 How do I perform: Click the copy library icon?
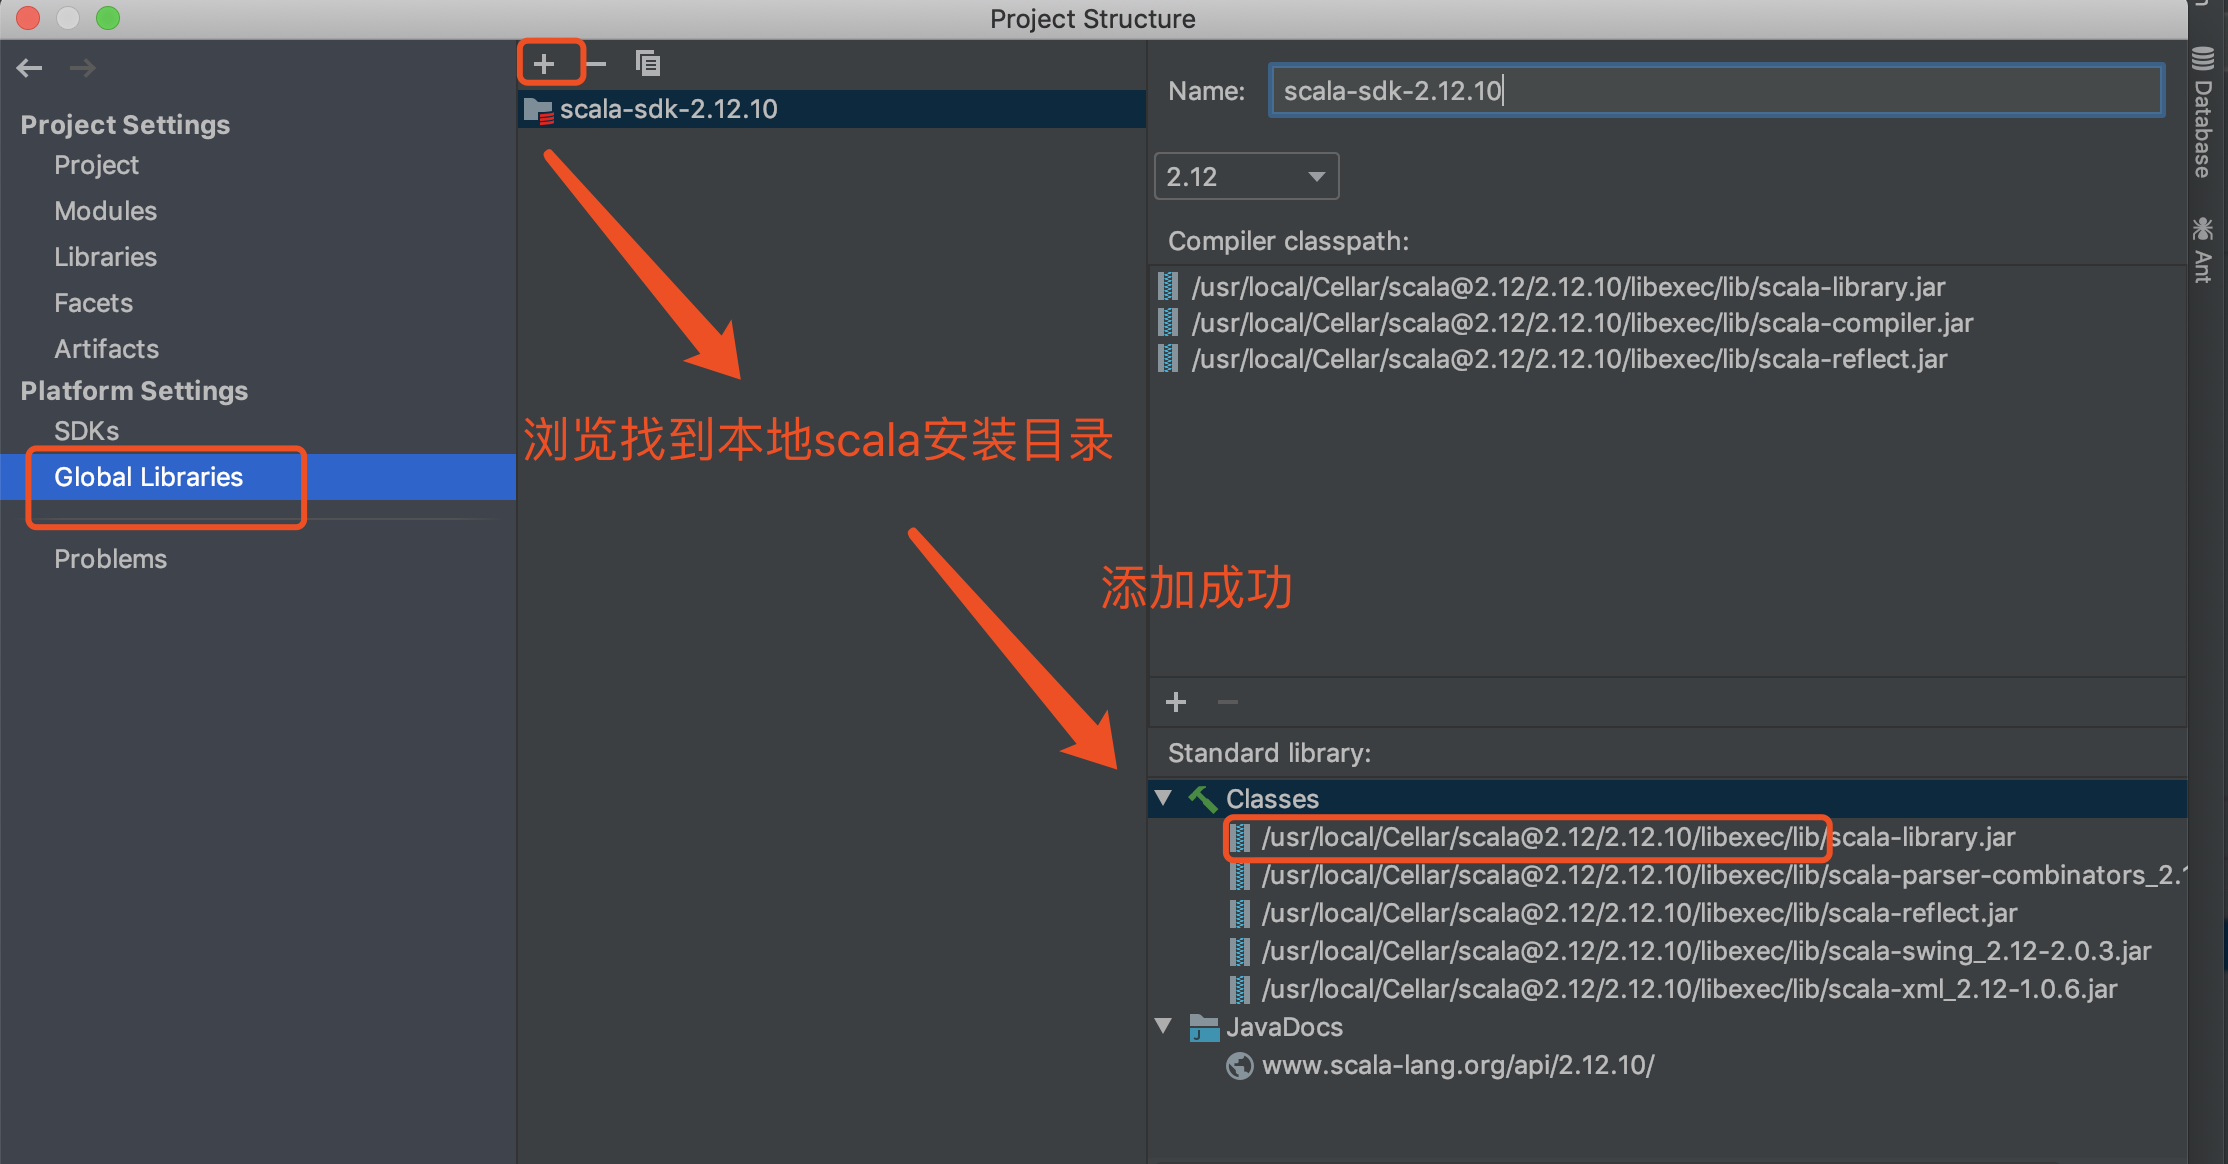[648, 65]
